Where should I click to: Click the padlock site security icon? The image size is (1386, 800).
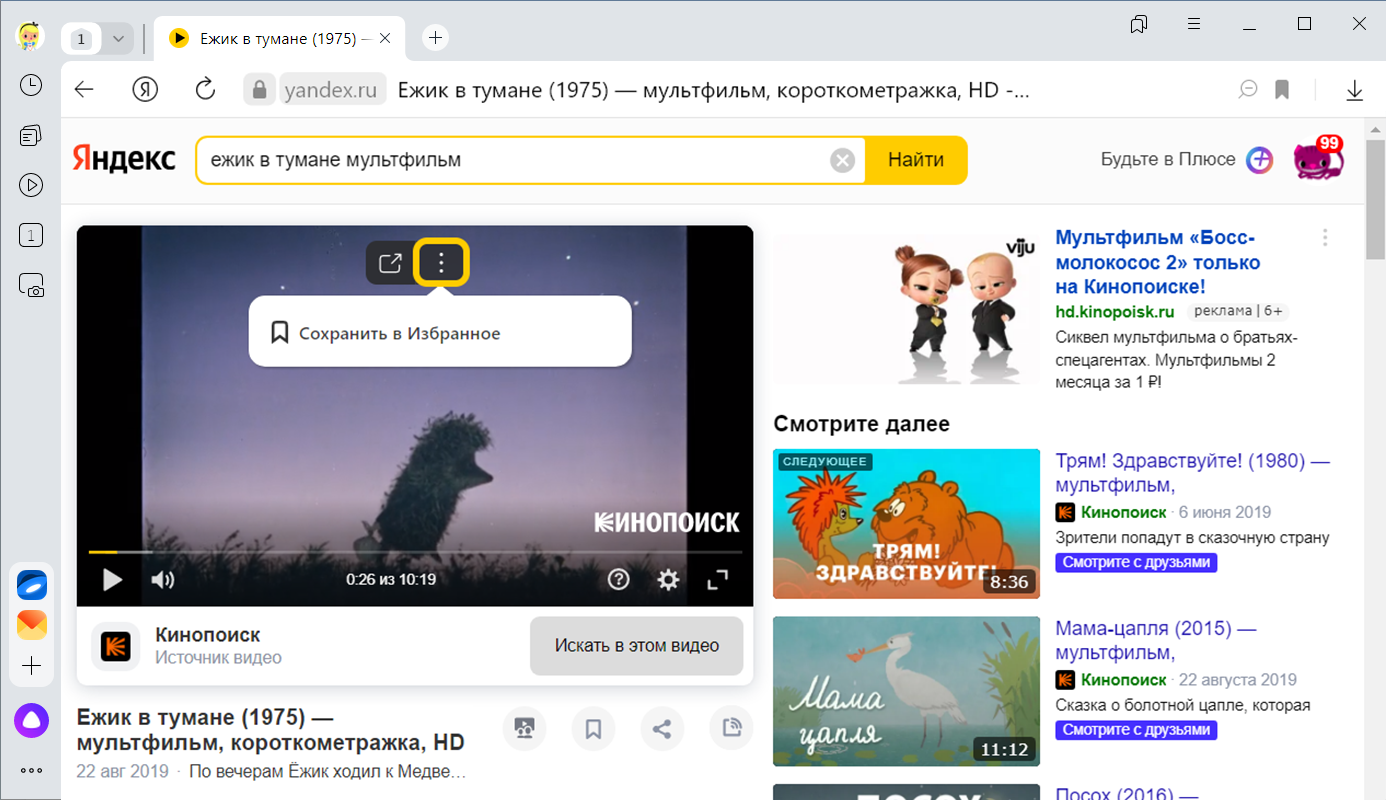[259, 90]
